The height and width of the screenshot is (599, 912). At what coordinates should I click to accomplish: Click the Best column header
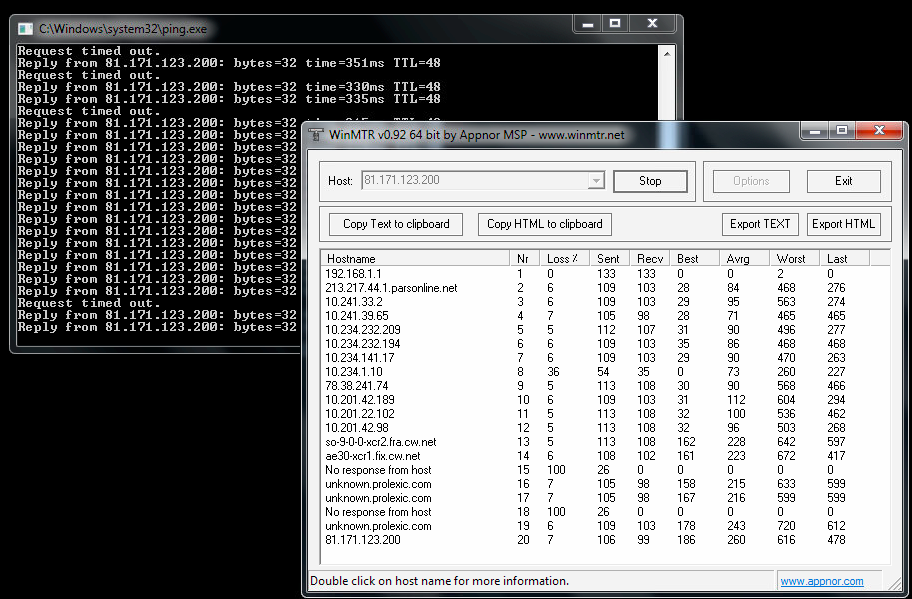point(694,259)
